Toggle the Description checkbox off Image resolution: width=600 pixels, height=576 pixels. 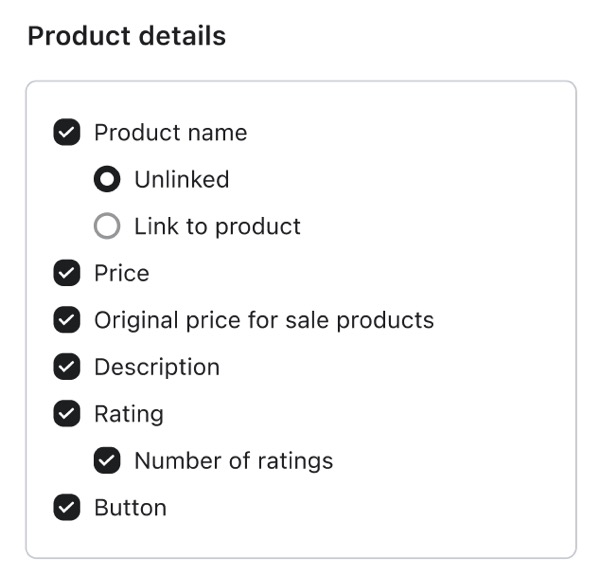tap(67, 367)
